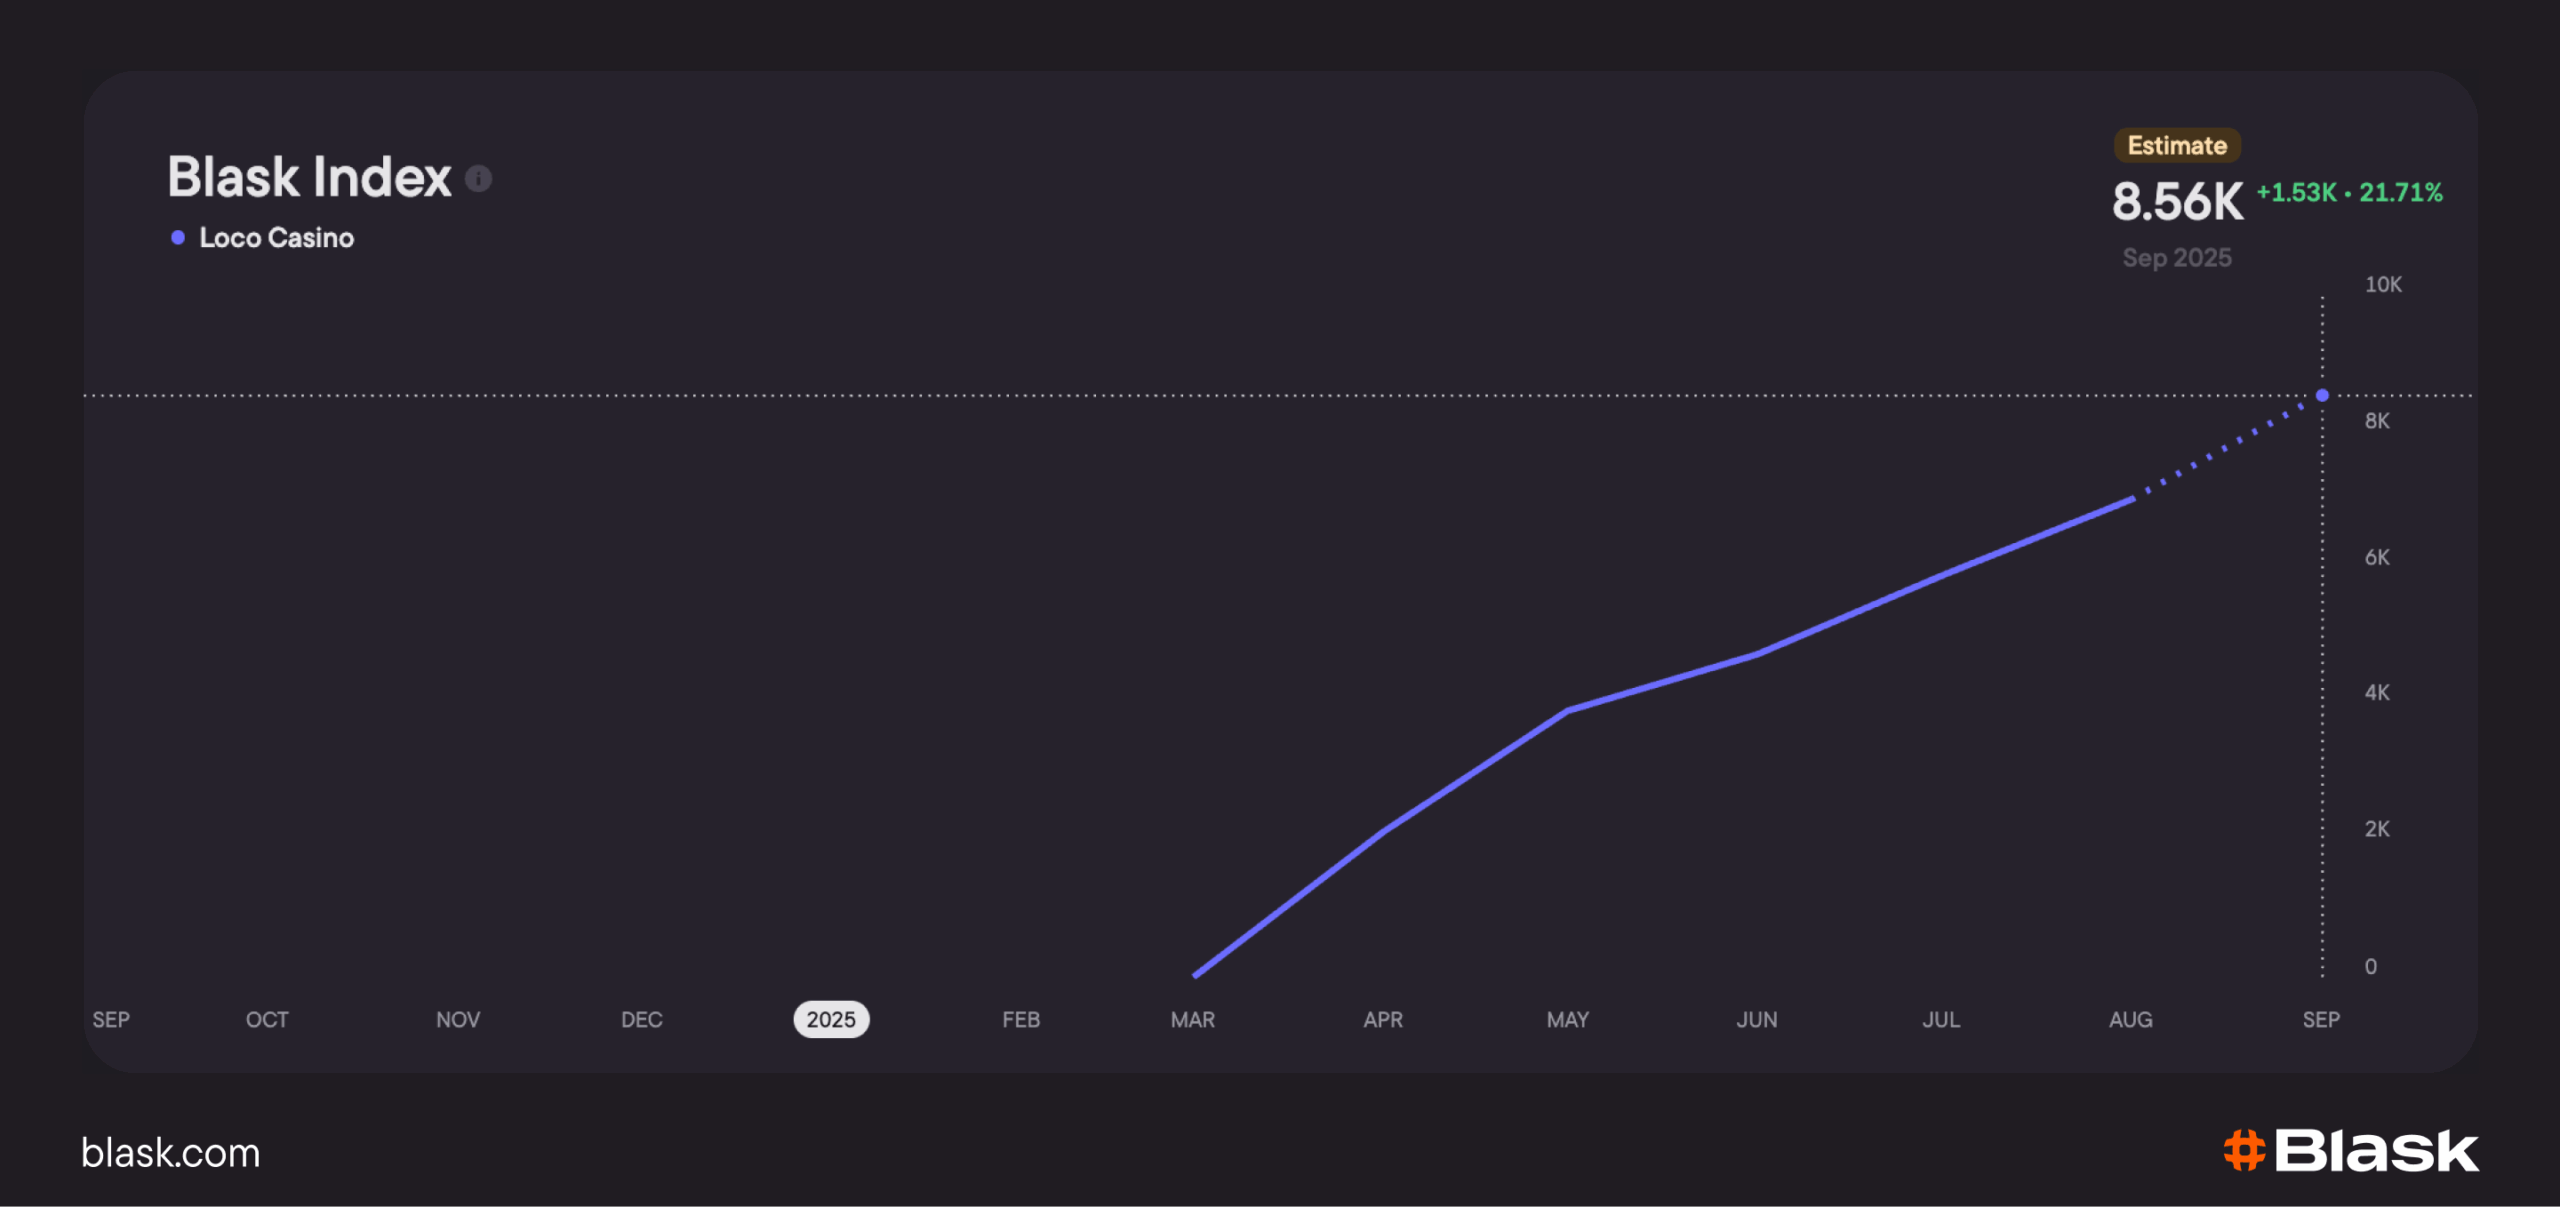The width and height of the screenshot is (2560, 1207).
Task: Click the first SEP label at left
Action: [111, 1020]
